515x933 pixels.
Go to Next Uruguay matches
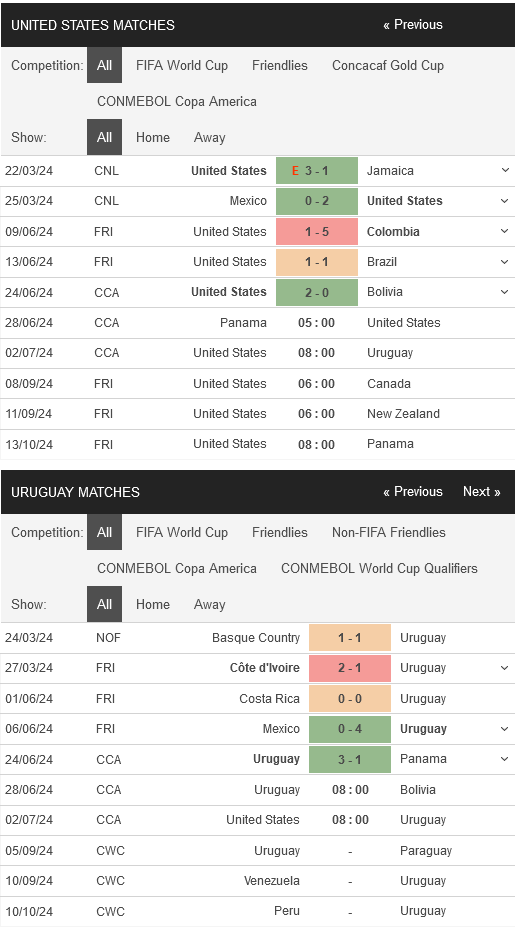[482, 492]
